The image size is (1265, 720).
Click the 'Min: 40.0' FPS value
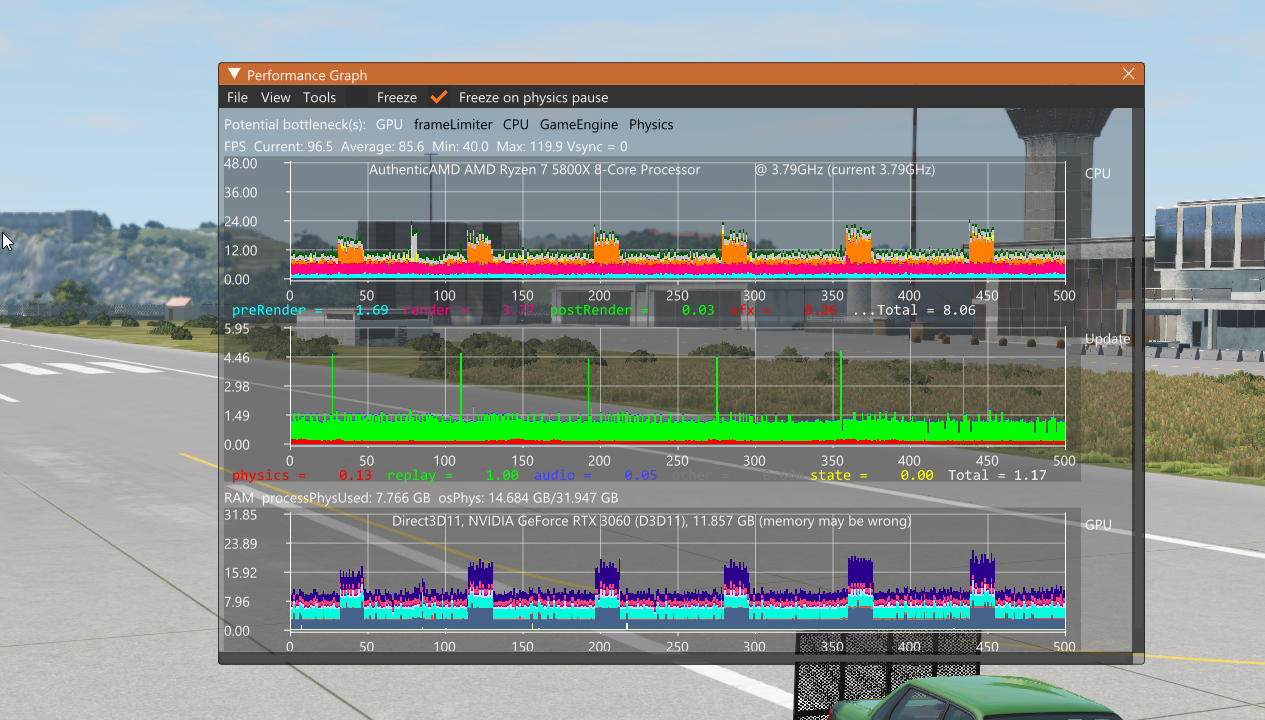(460, 146)
